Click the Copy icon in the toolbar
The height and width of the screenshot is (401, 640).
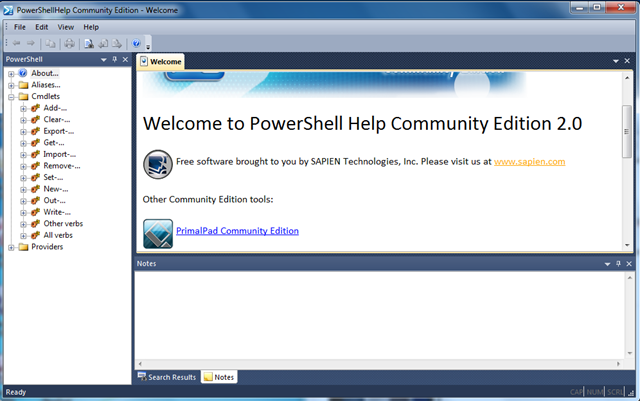click(51, 43)
